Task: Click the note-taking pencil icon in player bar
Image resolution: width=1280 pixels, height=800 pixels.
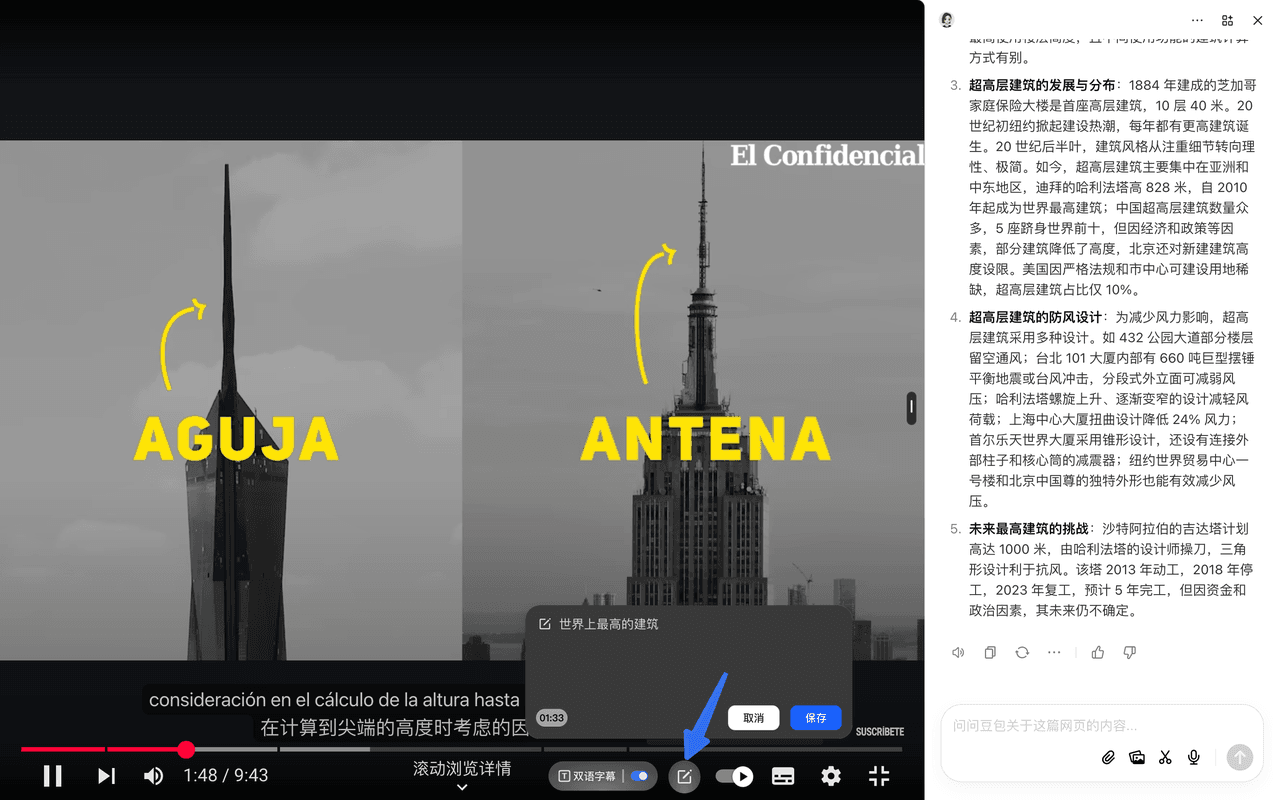Action: click(684, 776)
